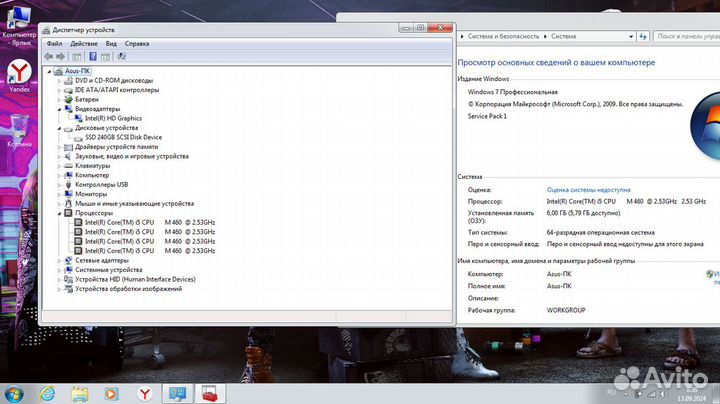Click the Scan for hardware changes icon

pyautogui.click(x=121, y=56)
